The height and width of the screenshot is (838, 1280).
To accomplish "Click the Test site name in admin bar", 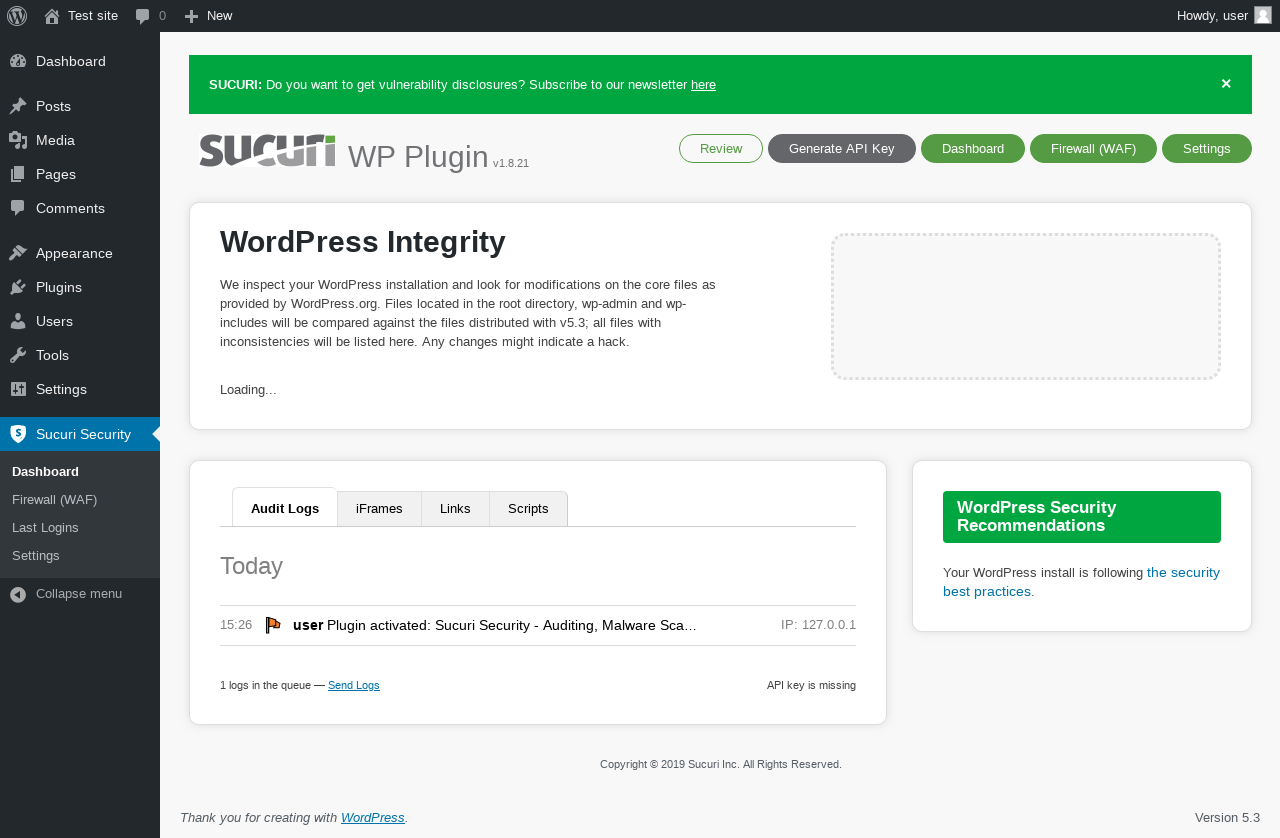I will [x=93, y=16].
